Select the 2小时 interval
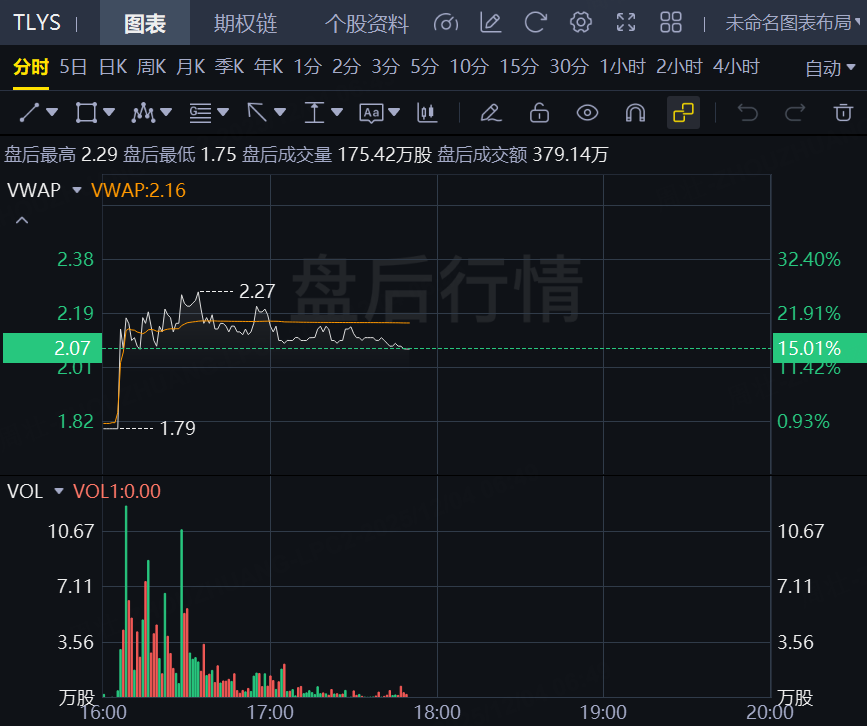 pos(679,67)
